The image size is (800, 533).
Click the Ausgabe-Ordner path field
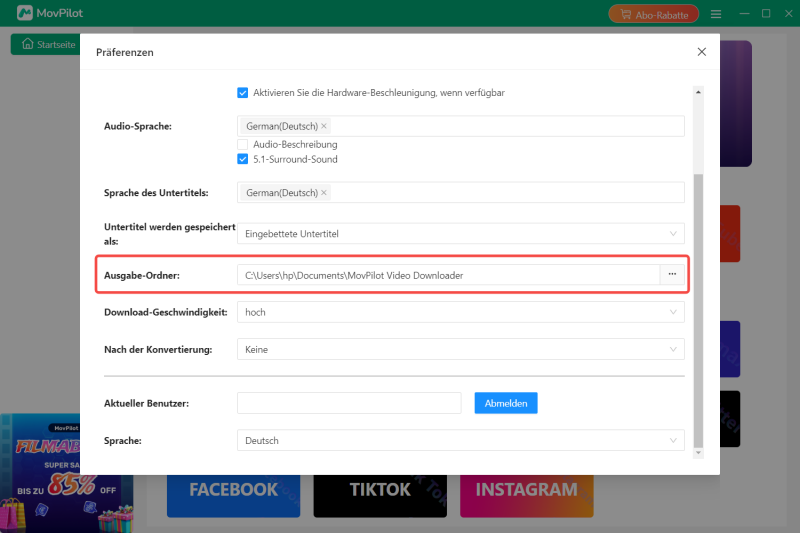tap(448, 275)
